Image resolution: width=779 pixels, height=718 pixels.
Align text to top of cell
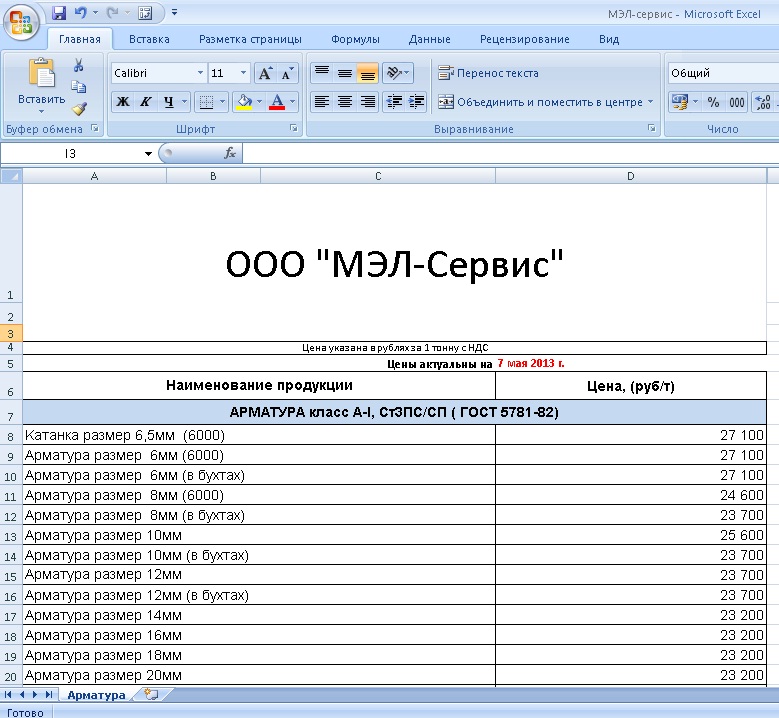322,73
